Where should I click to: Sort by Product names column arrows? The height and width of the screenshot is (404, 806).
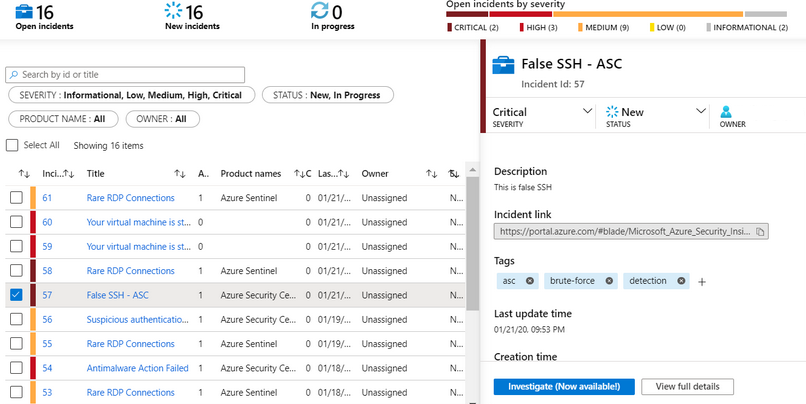coord(299,174)
